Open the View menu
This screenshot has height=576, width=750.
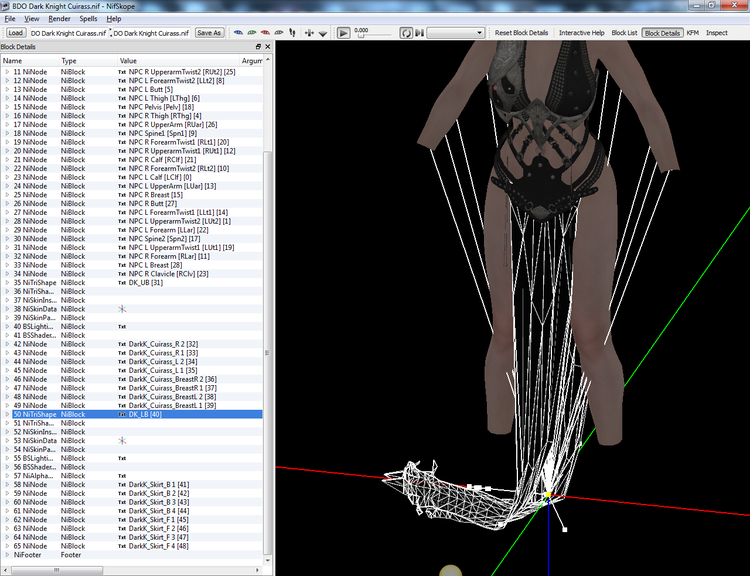tap(32, 19)
